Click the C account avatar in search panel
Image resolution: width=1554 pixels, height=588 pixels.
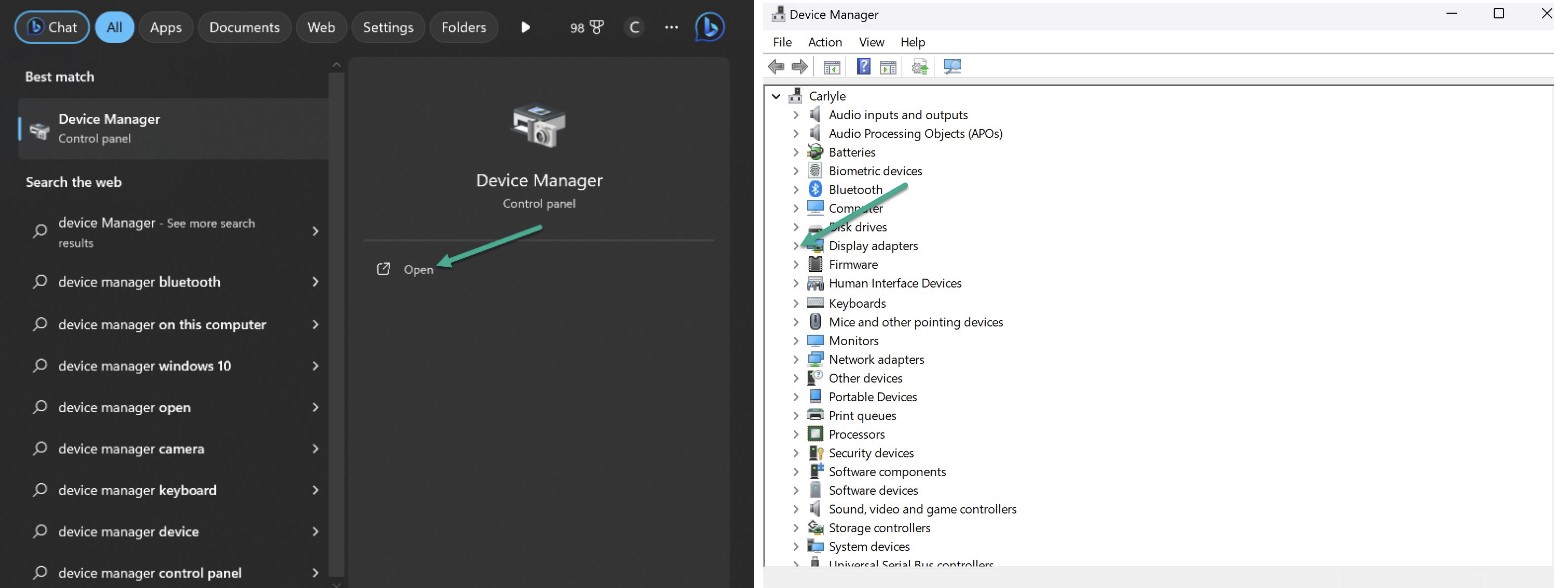(634, 28)
